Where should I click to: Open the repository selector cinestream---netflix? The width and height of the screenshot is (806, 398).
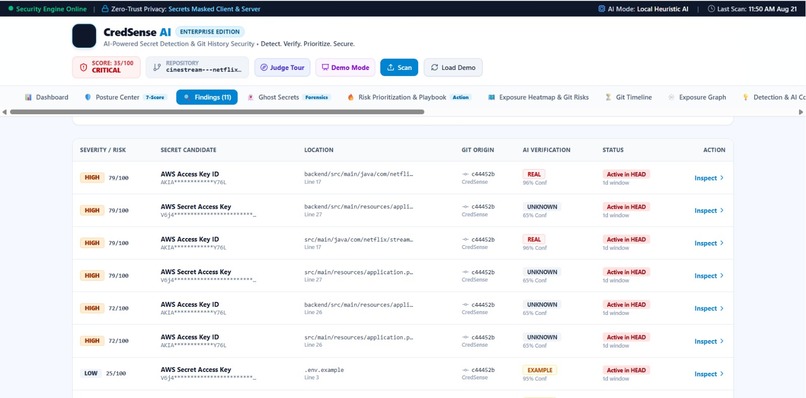point(197,67)
